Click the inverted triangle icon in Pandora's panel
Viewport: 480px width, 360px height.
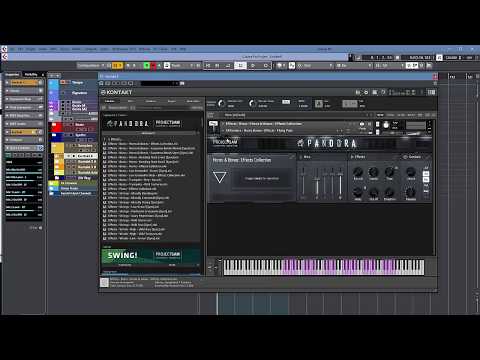[219, 177]
